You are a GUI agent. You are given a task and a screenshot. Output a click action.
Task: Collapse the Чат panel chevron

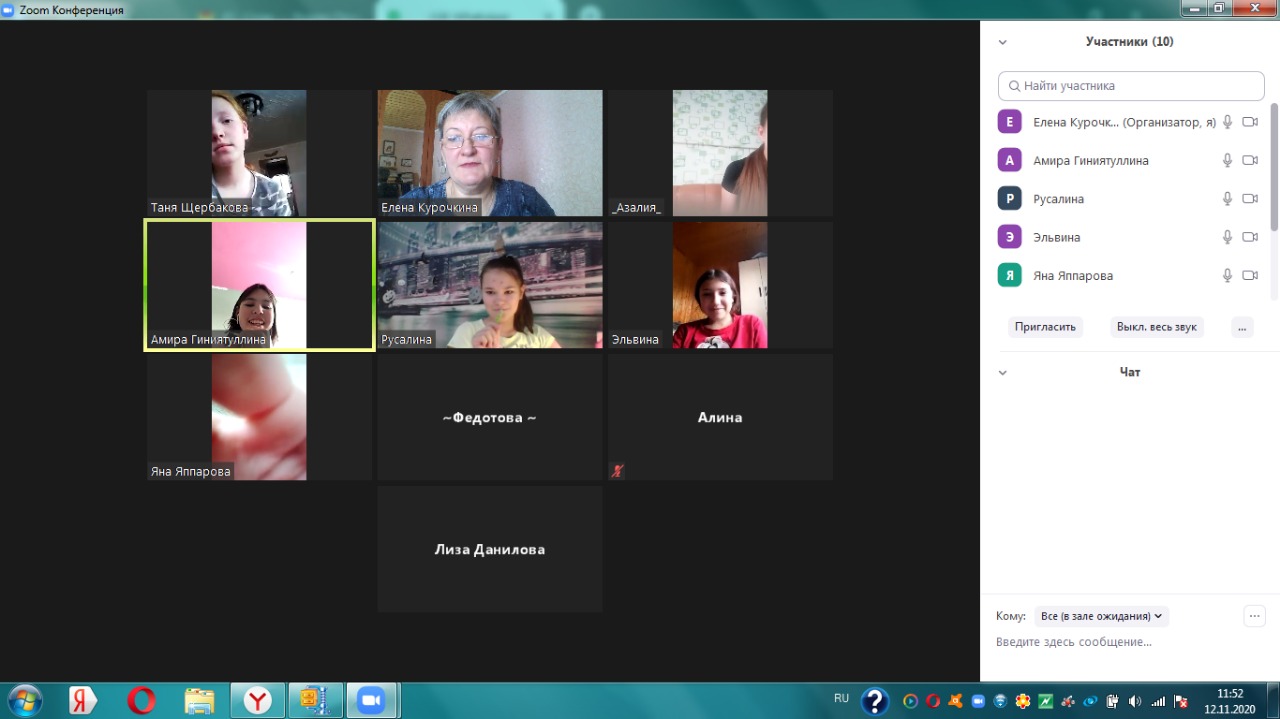point(1003,372)
